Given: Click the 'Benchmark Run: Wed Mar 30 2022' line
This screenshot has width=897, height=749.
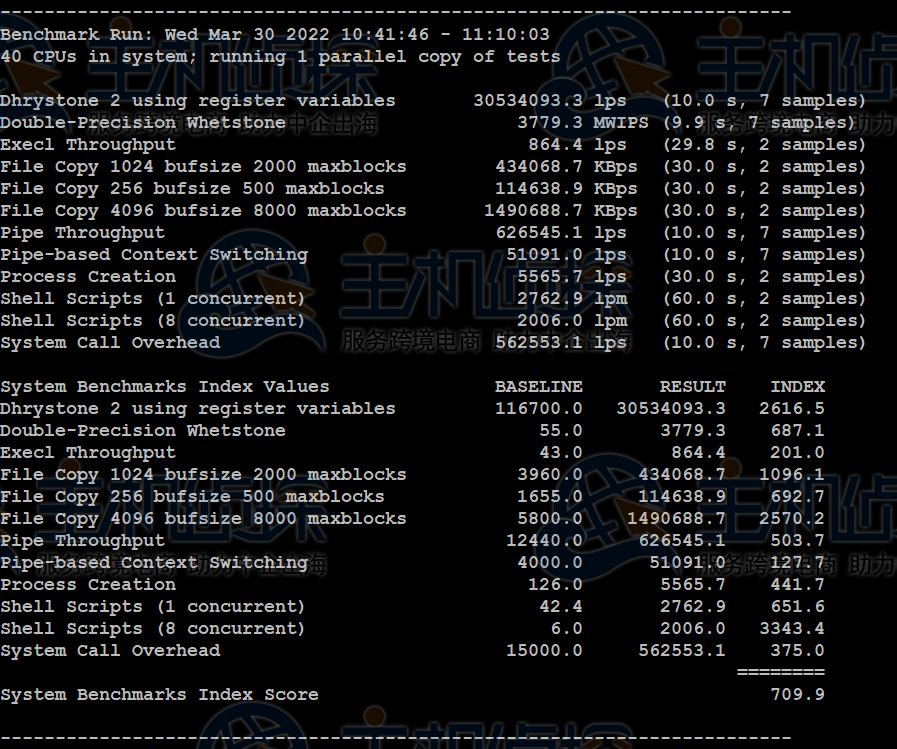Looking at the screenshot, I should pyautogui.click(x=275, y=35).
